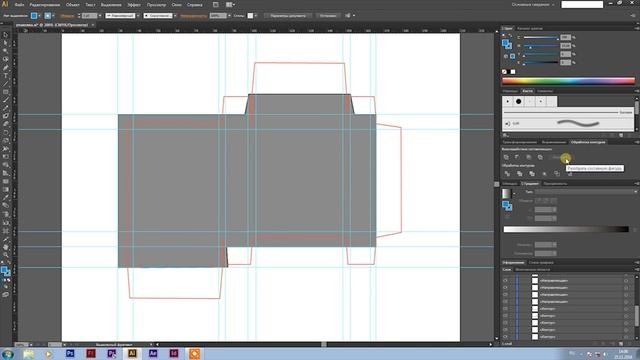Click target circle of topmost <Направляющая> row
Image resolution: width=640 pixels, height=360 pixels.
point(626,280)
